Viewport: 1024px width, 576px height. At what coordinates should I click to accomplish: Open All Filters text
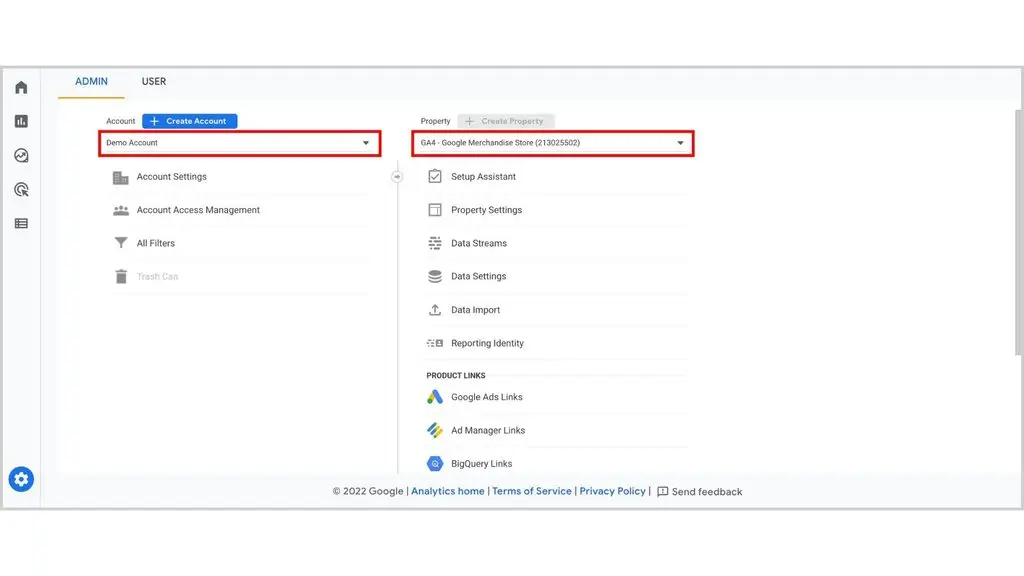(156, 243)
